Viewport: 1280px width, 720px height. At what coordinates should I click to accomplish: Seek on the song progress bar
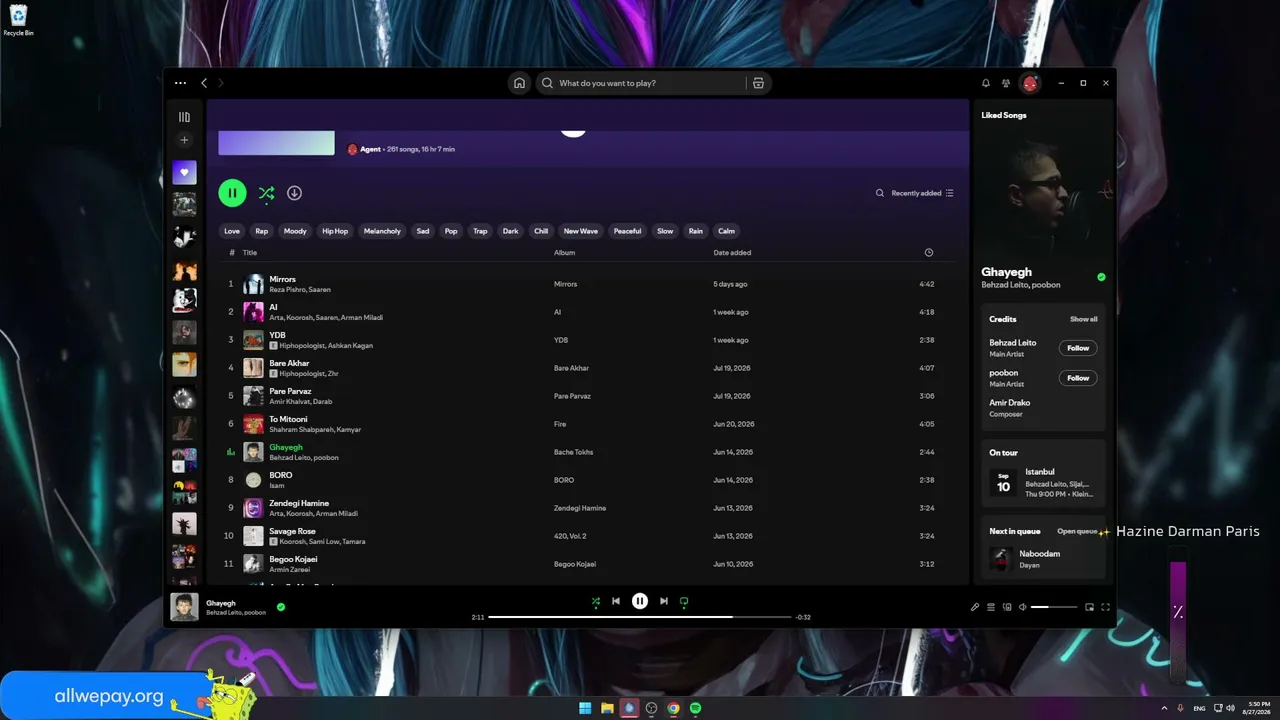click(640, 617)
